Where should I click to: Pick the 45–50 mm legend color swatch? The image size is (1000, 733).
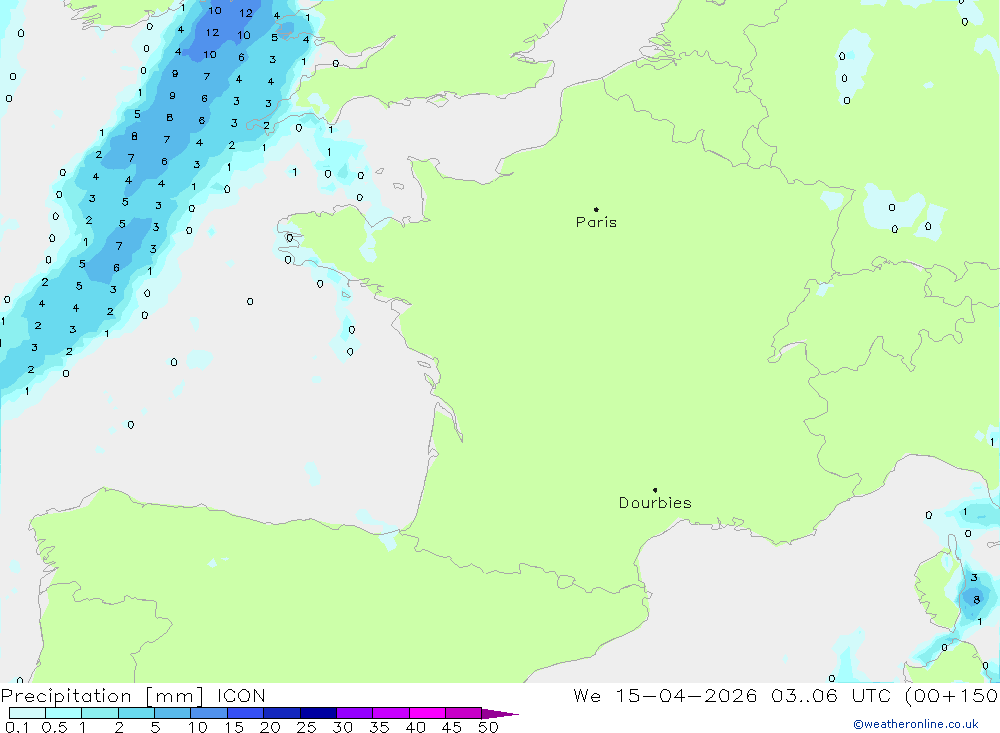pyautogui.click(x=464, y=713)
